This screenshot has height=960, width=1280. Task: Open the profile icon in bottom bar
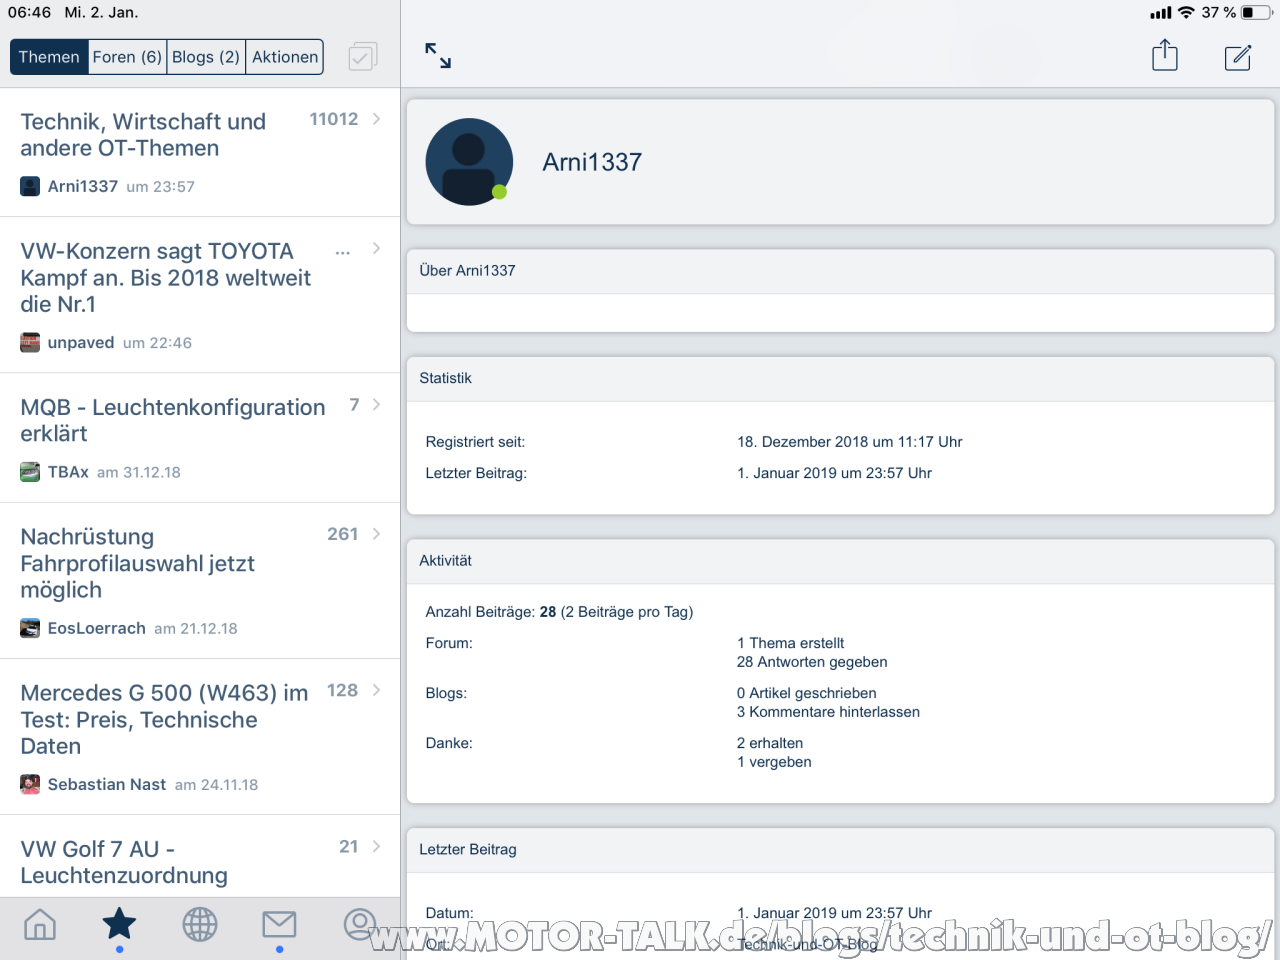(x=360, y=925)
